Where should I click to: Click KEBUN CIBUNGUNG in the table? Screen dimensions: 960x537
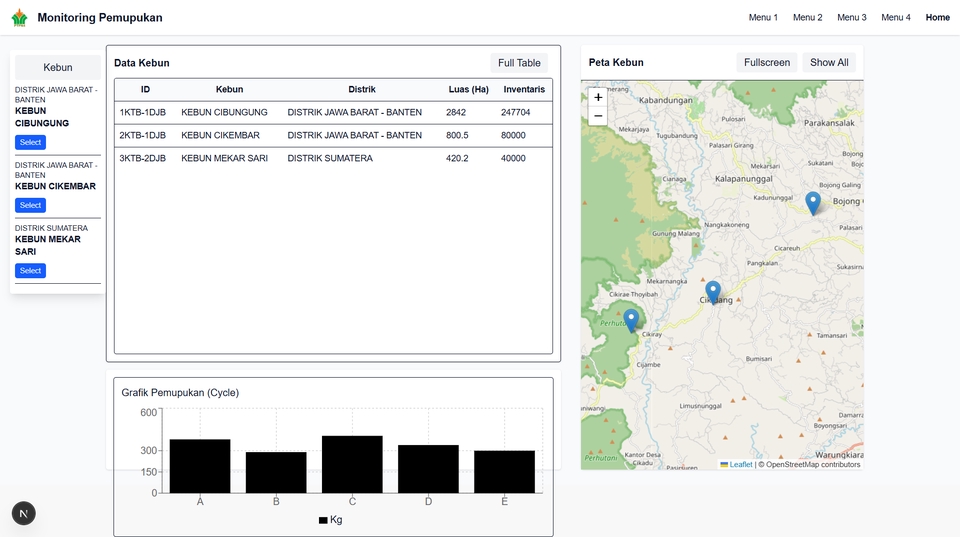(224, 113)
